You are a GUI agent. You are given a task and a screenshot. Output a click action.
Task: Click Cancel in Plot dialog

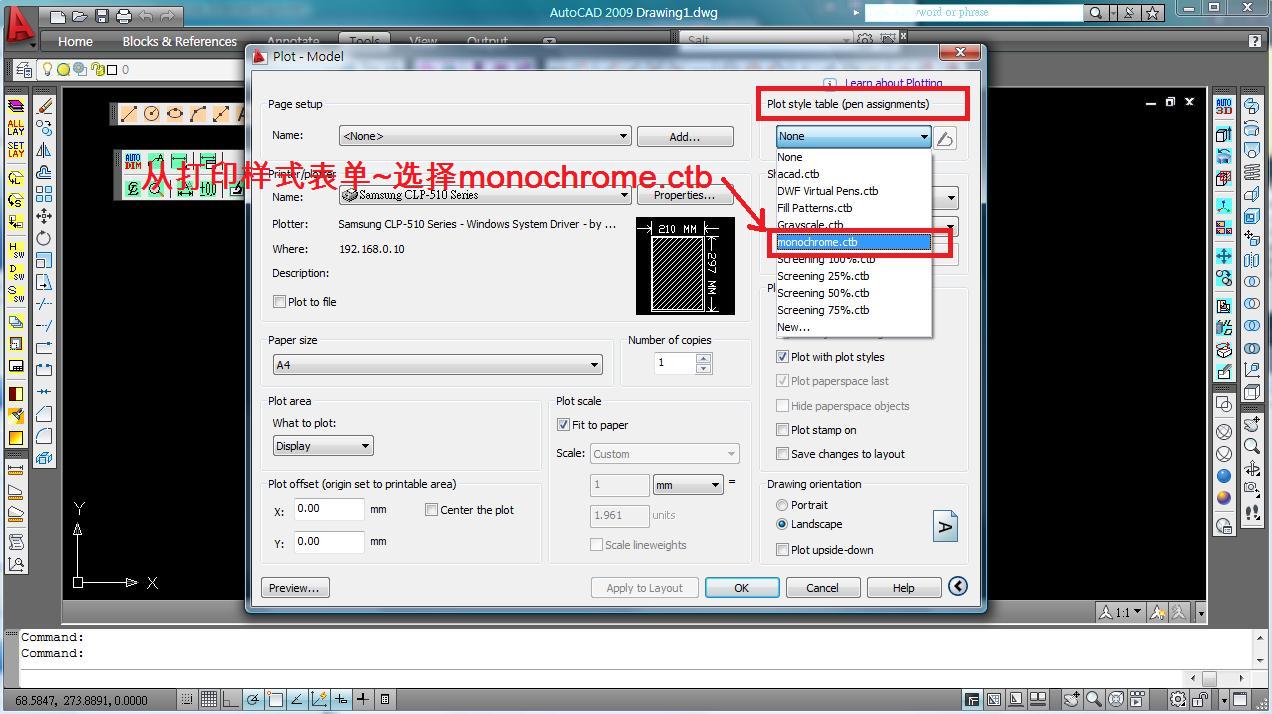coord(823,588)
